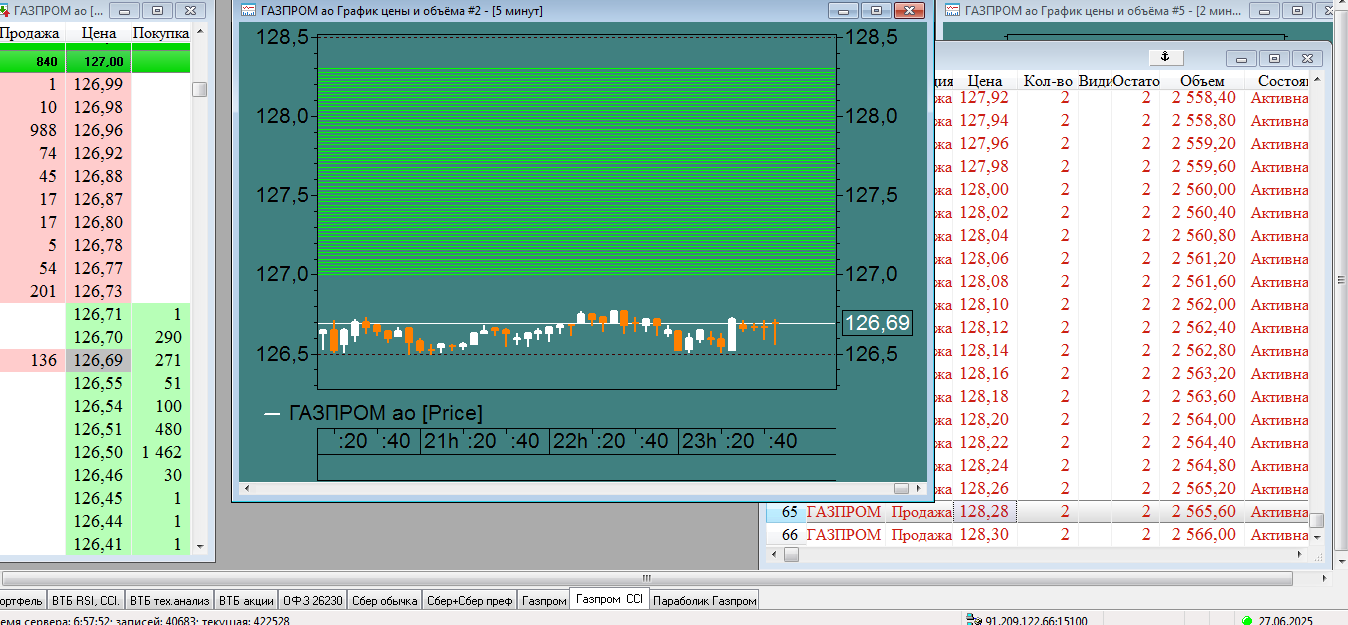
Task: Click the Покупка column header in order book
Action: click(x=161, y=33)
